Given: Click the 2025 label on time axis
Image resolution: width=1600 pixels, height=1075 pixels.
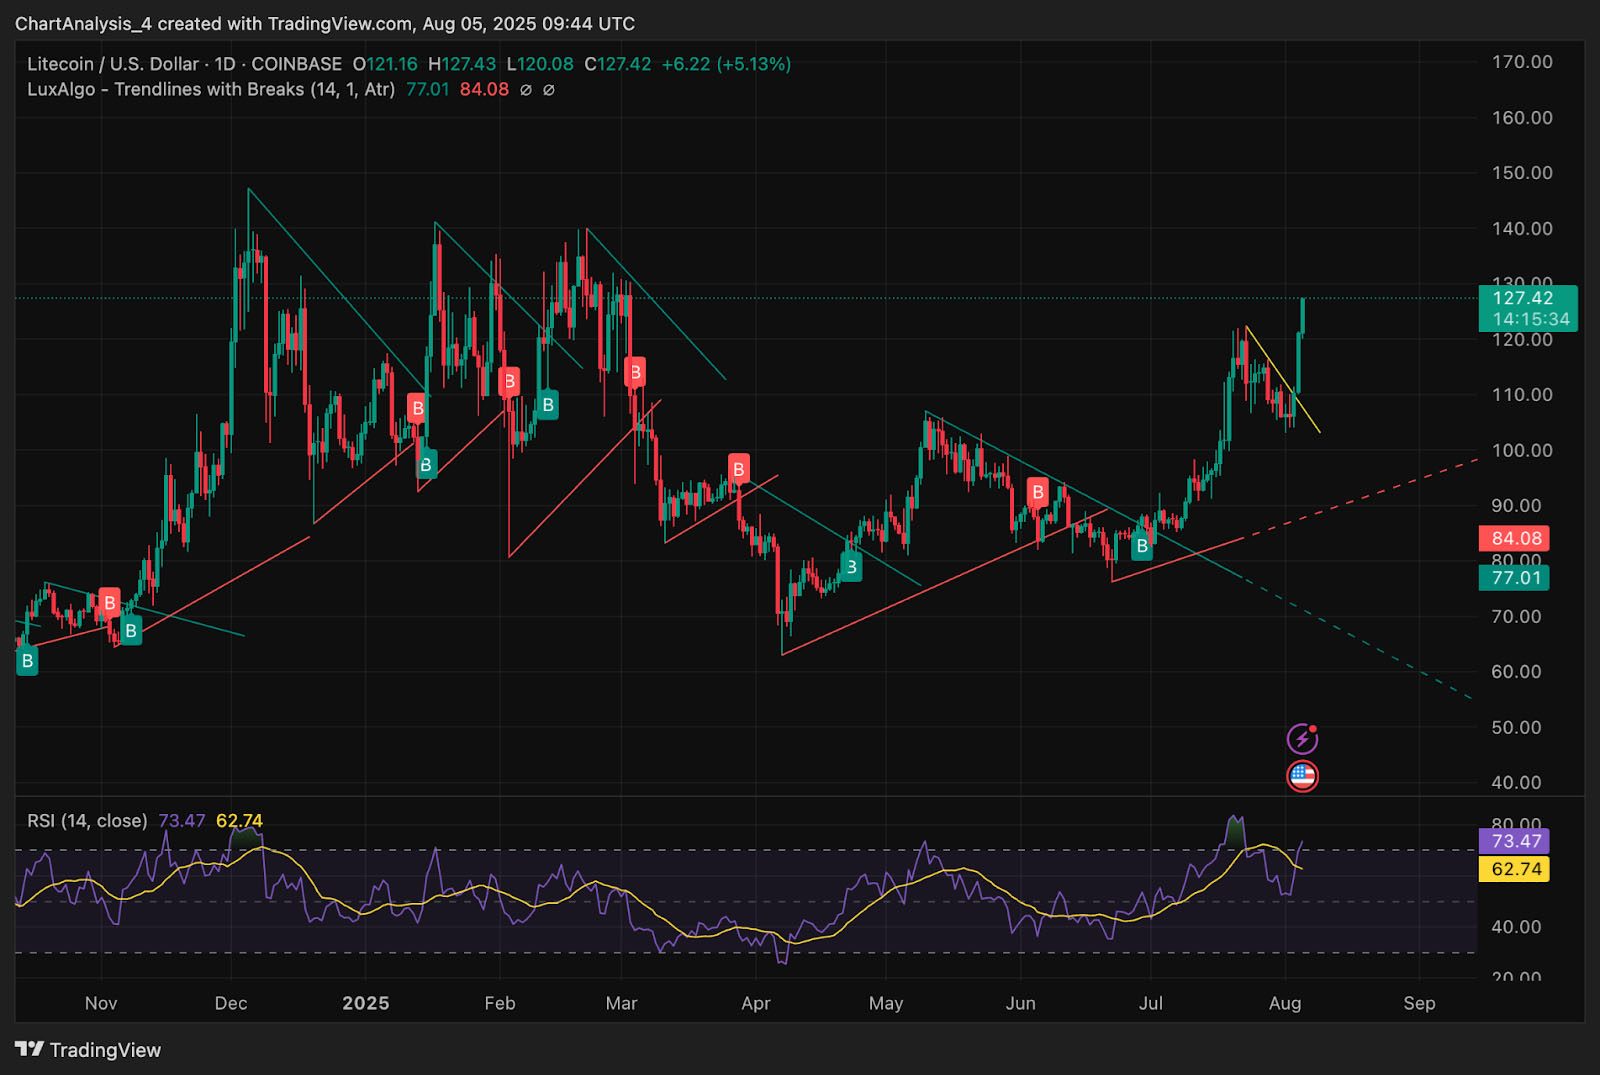Looking at the screenshot, I should [366, 1003].
